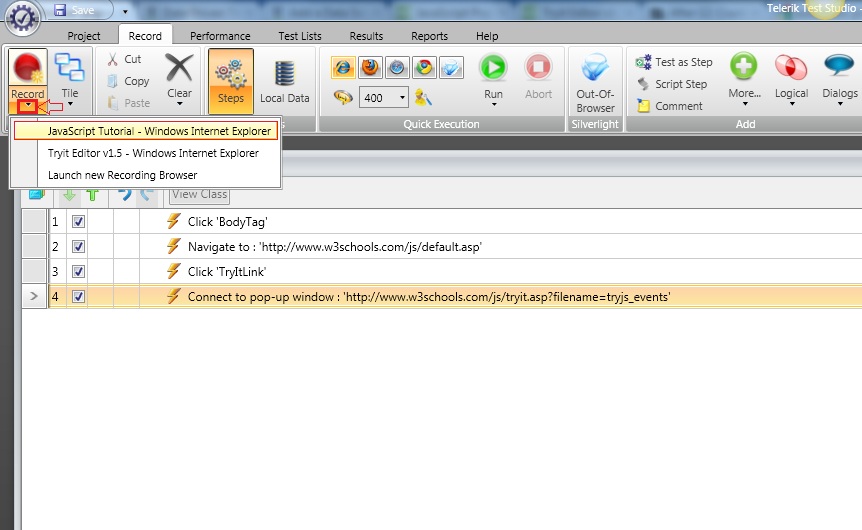The image size is (862, 530).
Task: Click the Tile windows icon
Action: (69, 67)
